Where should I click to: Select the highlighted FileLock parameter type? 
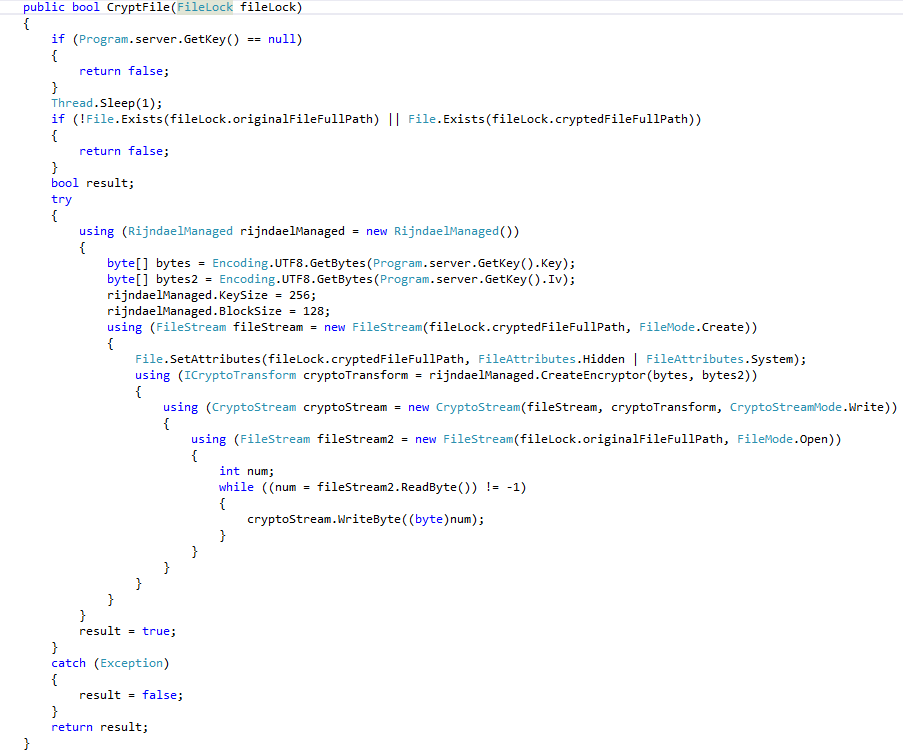coord(205,7)
